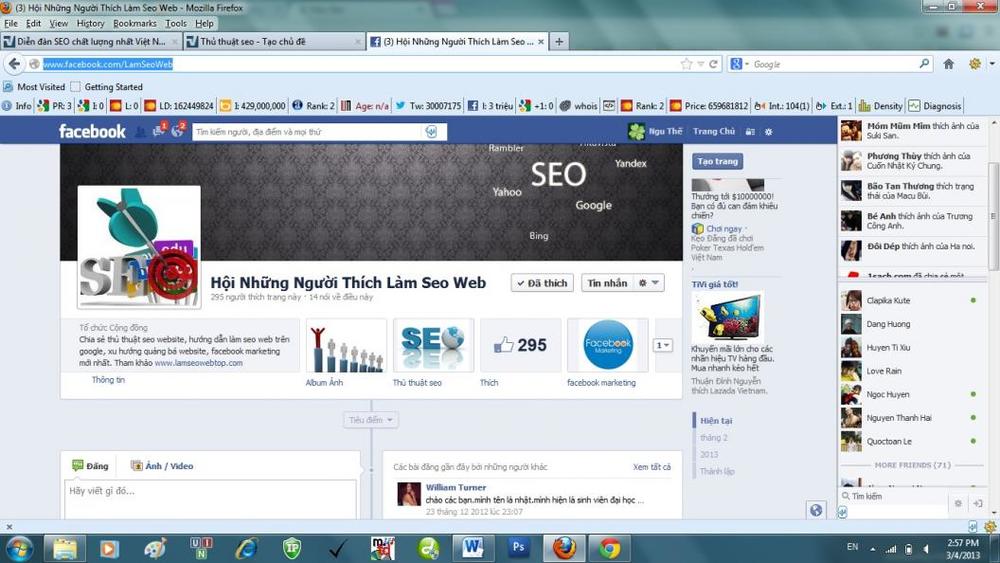Open the addon menu arrow at toolbar end
The image size is (1000, 563).
click(992, 64)
